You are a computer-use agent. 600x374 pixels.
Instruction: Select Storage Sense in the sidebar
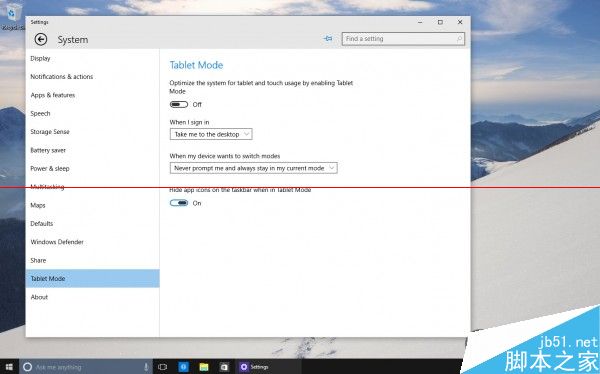click(x=50, y=132)
